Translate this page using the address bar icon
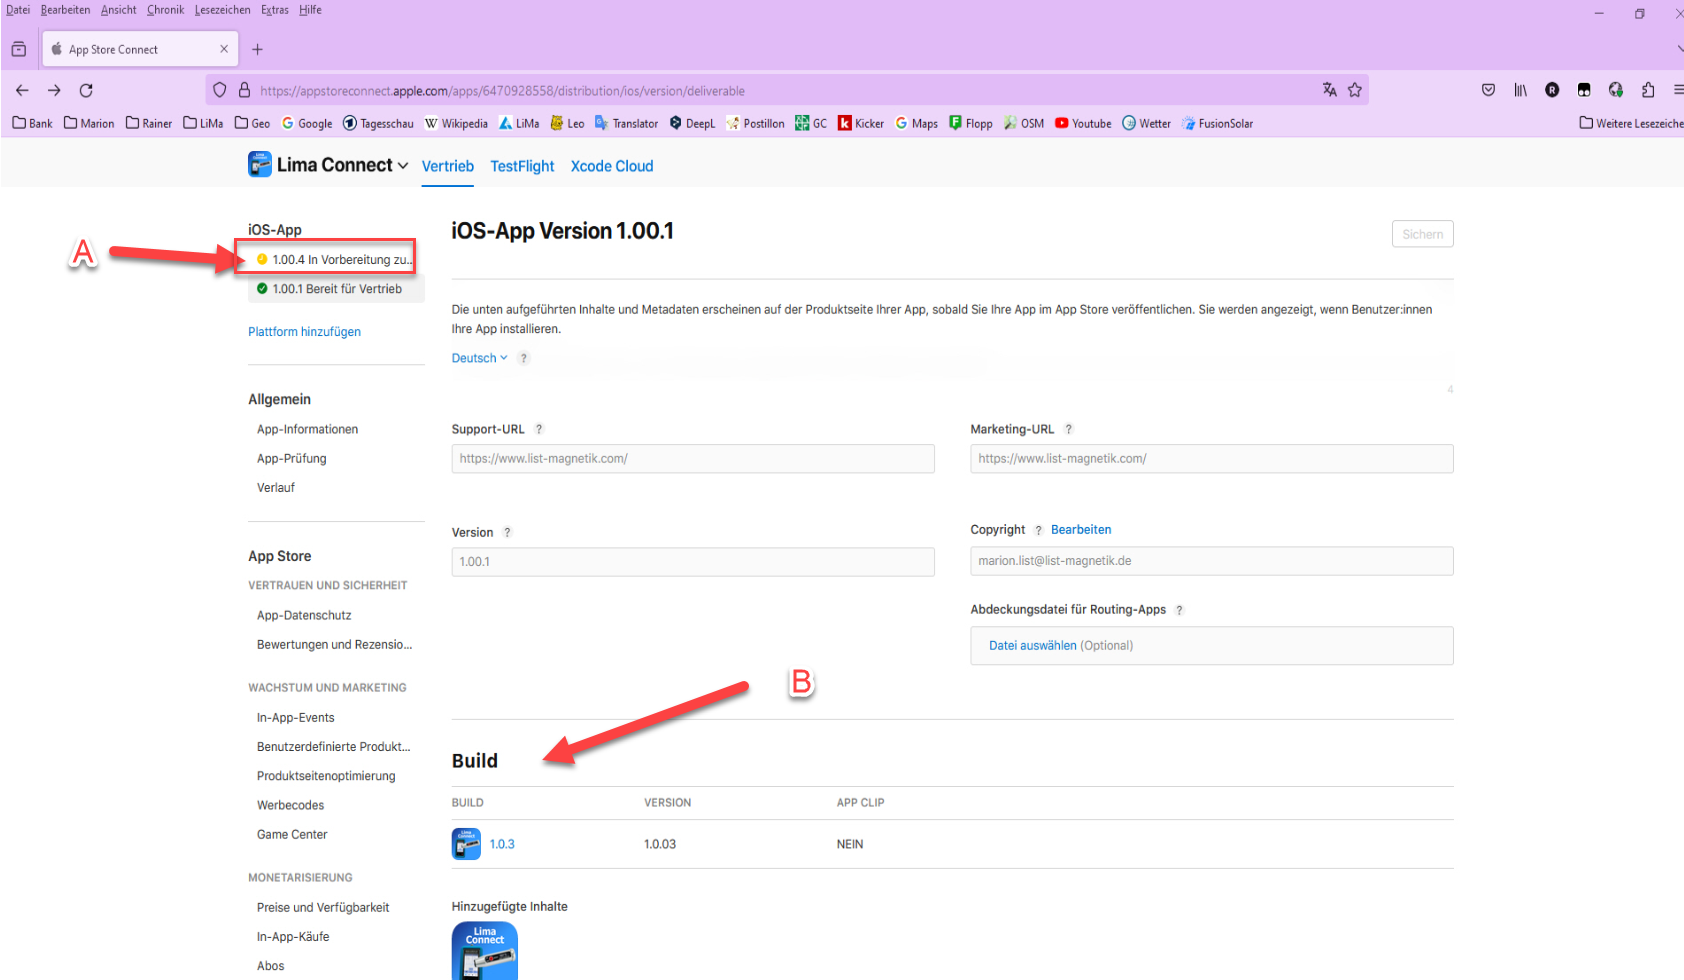This screenshot has height=980, width=1684. click(x=1330, y=90)
